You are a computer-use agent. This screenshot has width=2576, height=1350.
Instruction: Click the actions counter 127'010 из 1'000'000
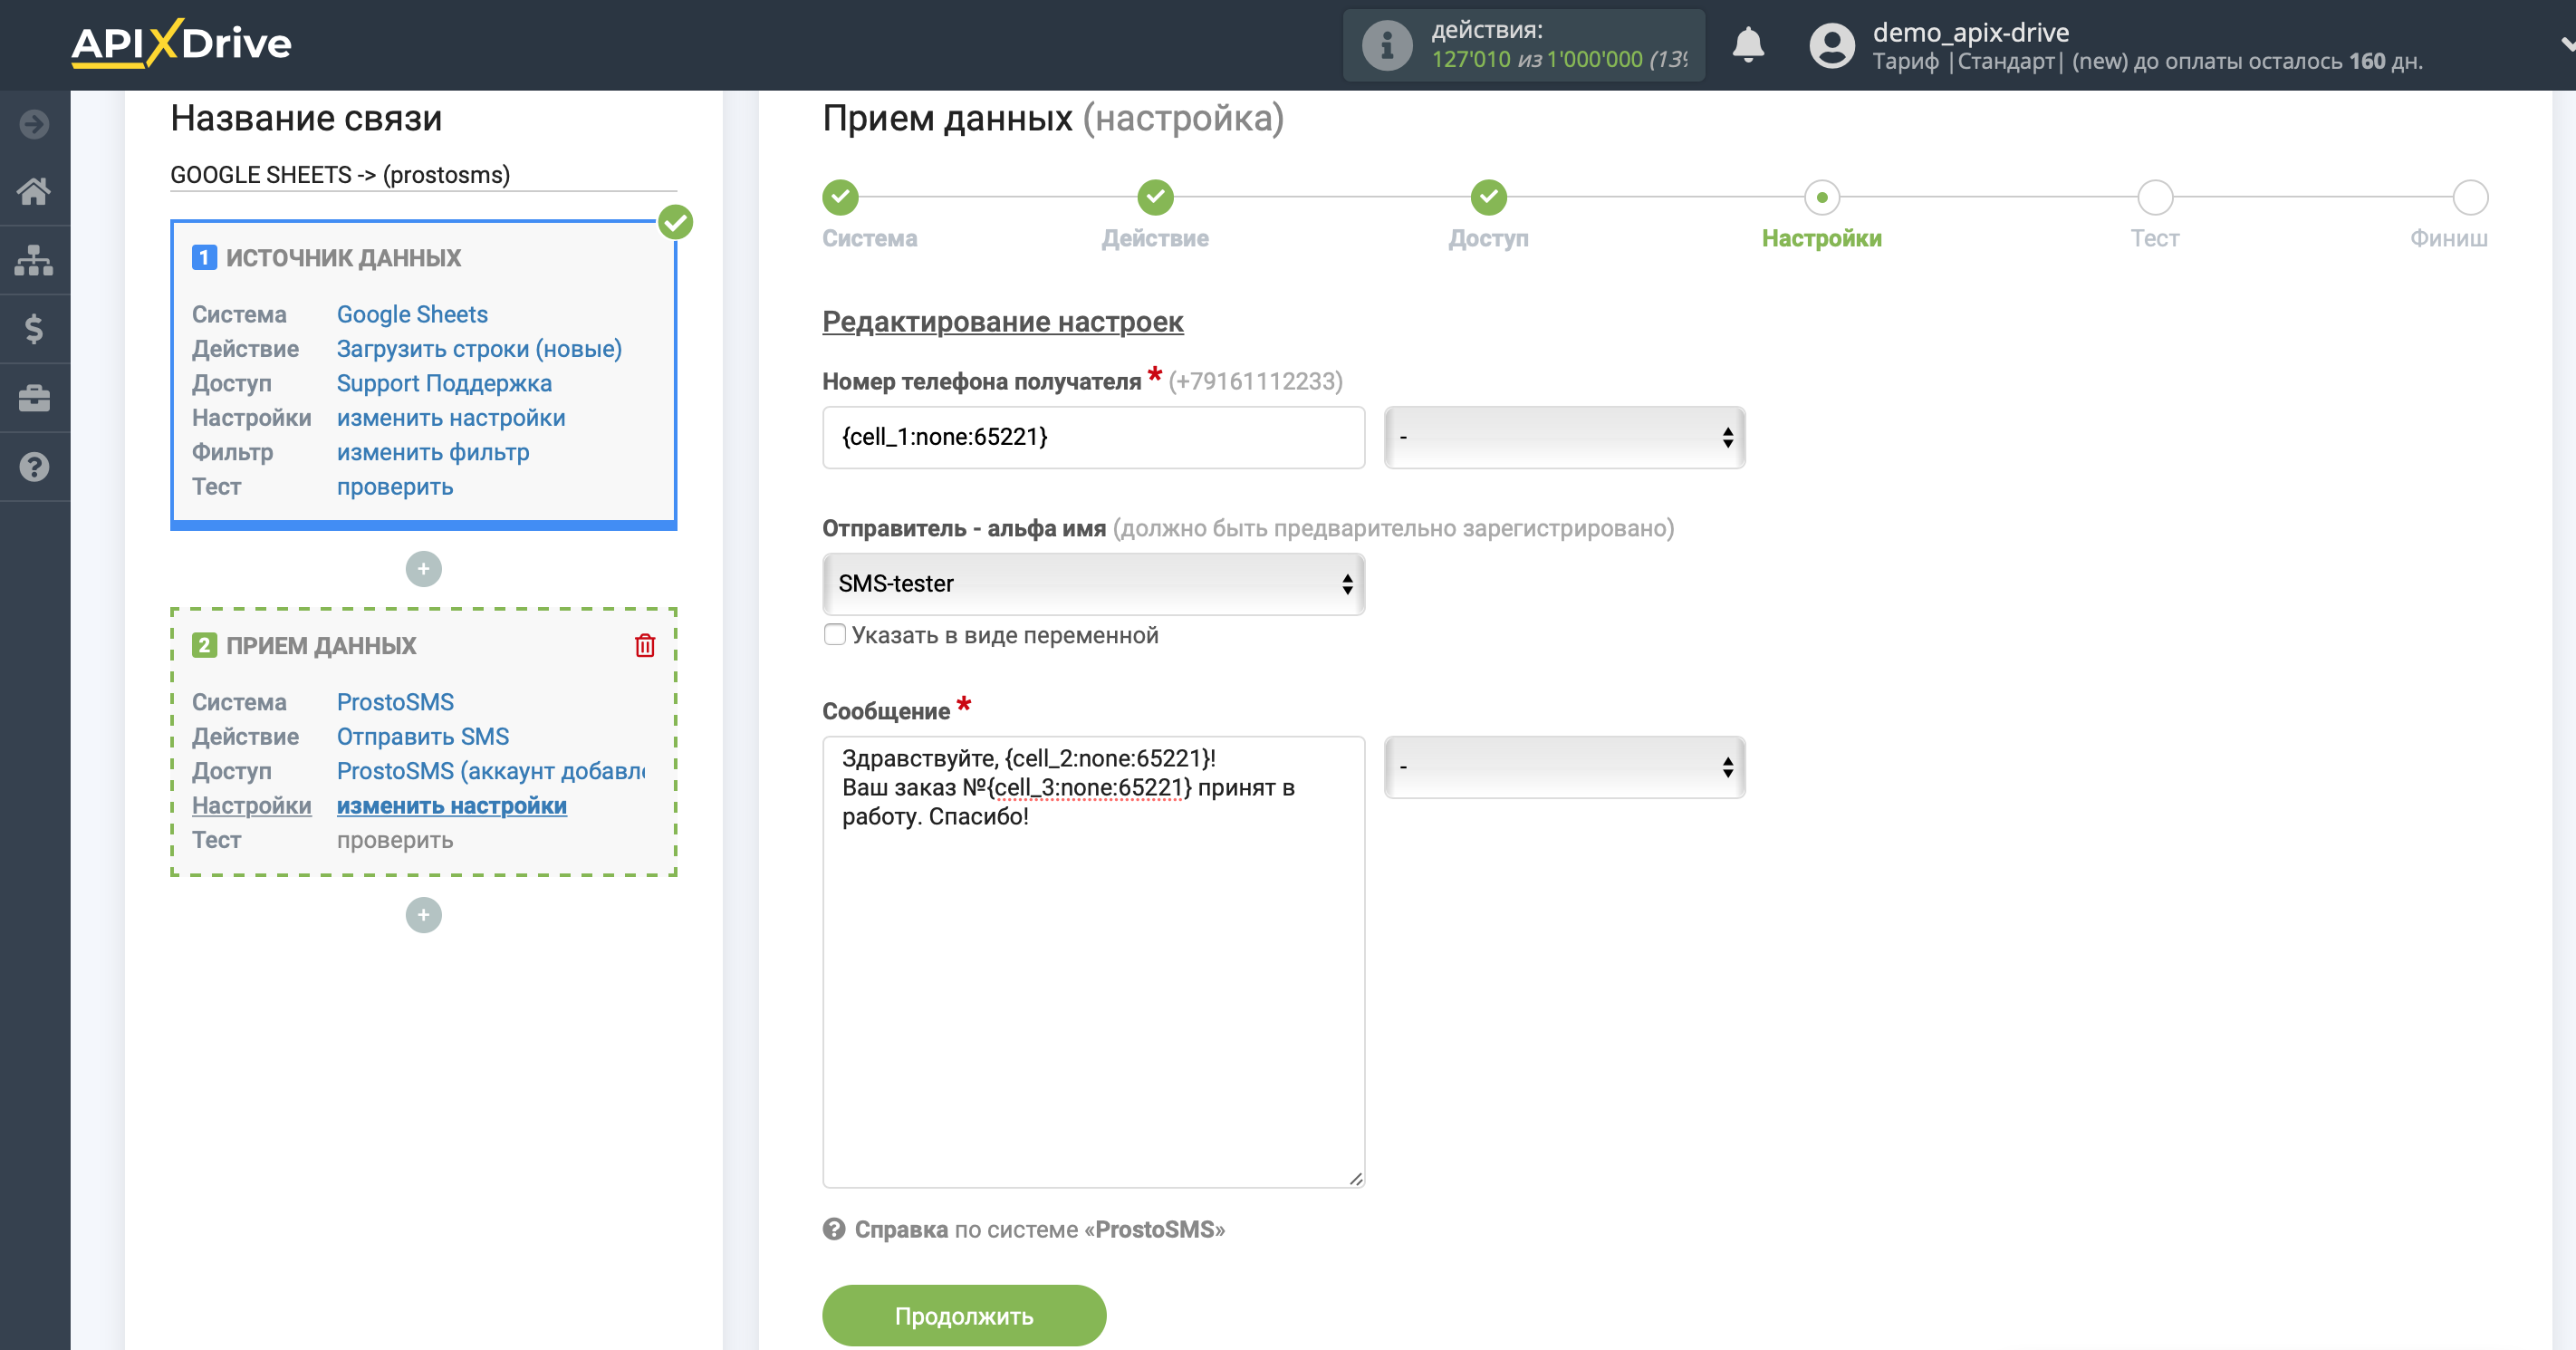click(1559, 59)
